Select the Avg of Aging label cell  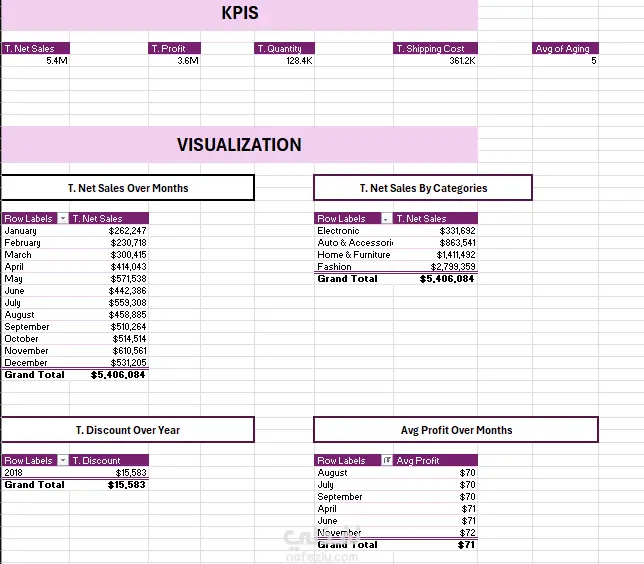coord(566,48)
